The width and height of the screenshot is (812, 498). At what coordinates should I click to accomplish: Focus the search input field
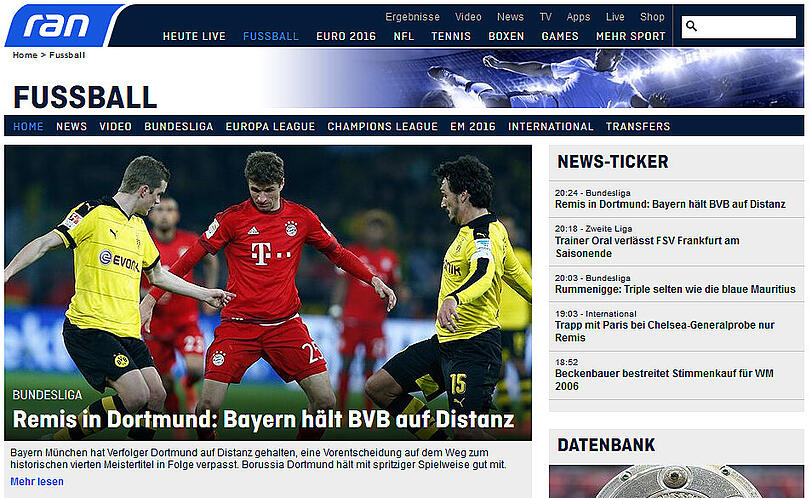(738, 27)
